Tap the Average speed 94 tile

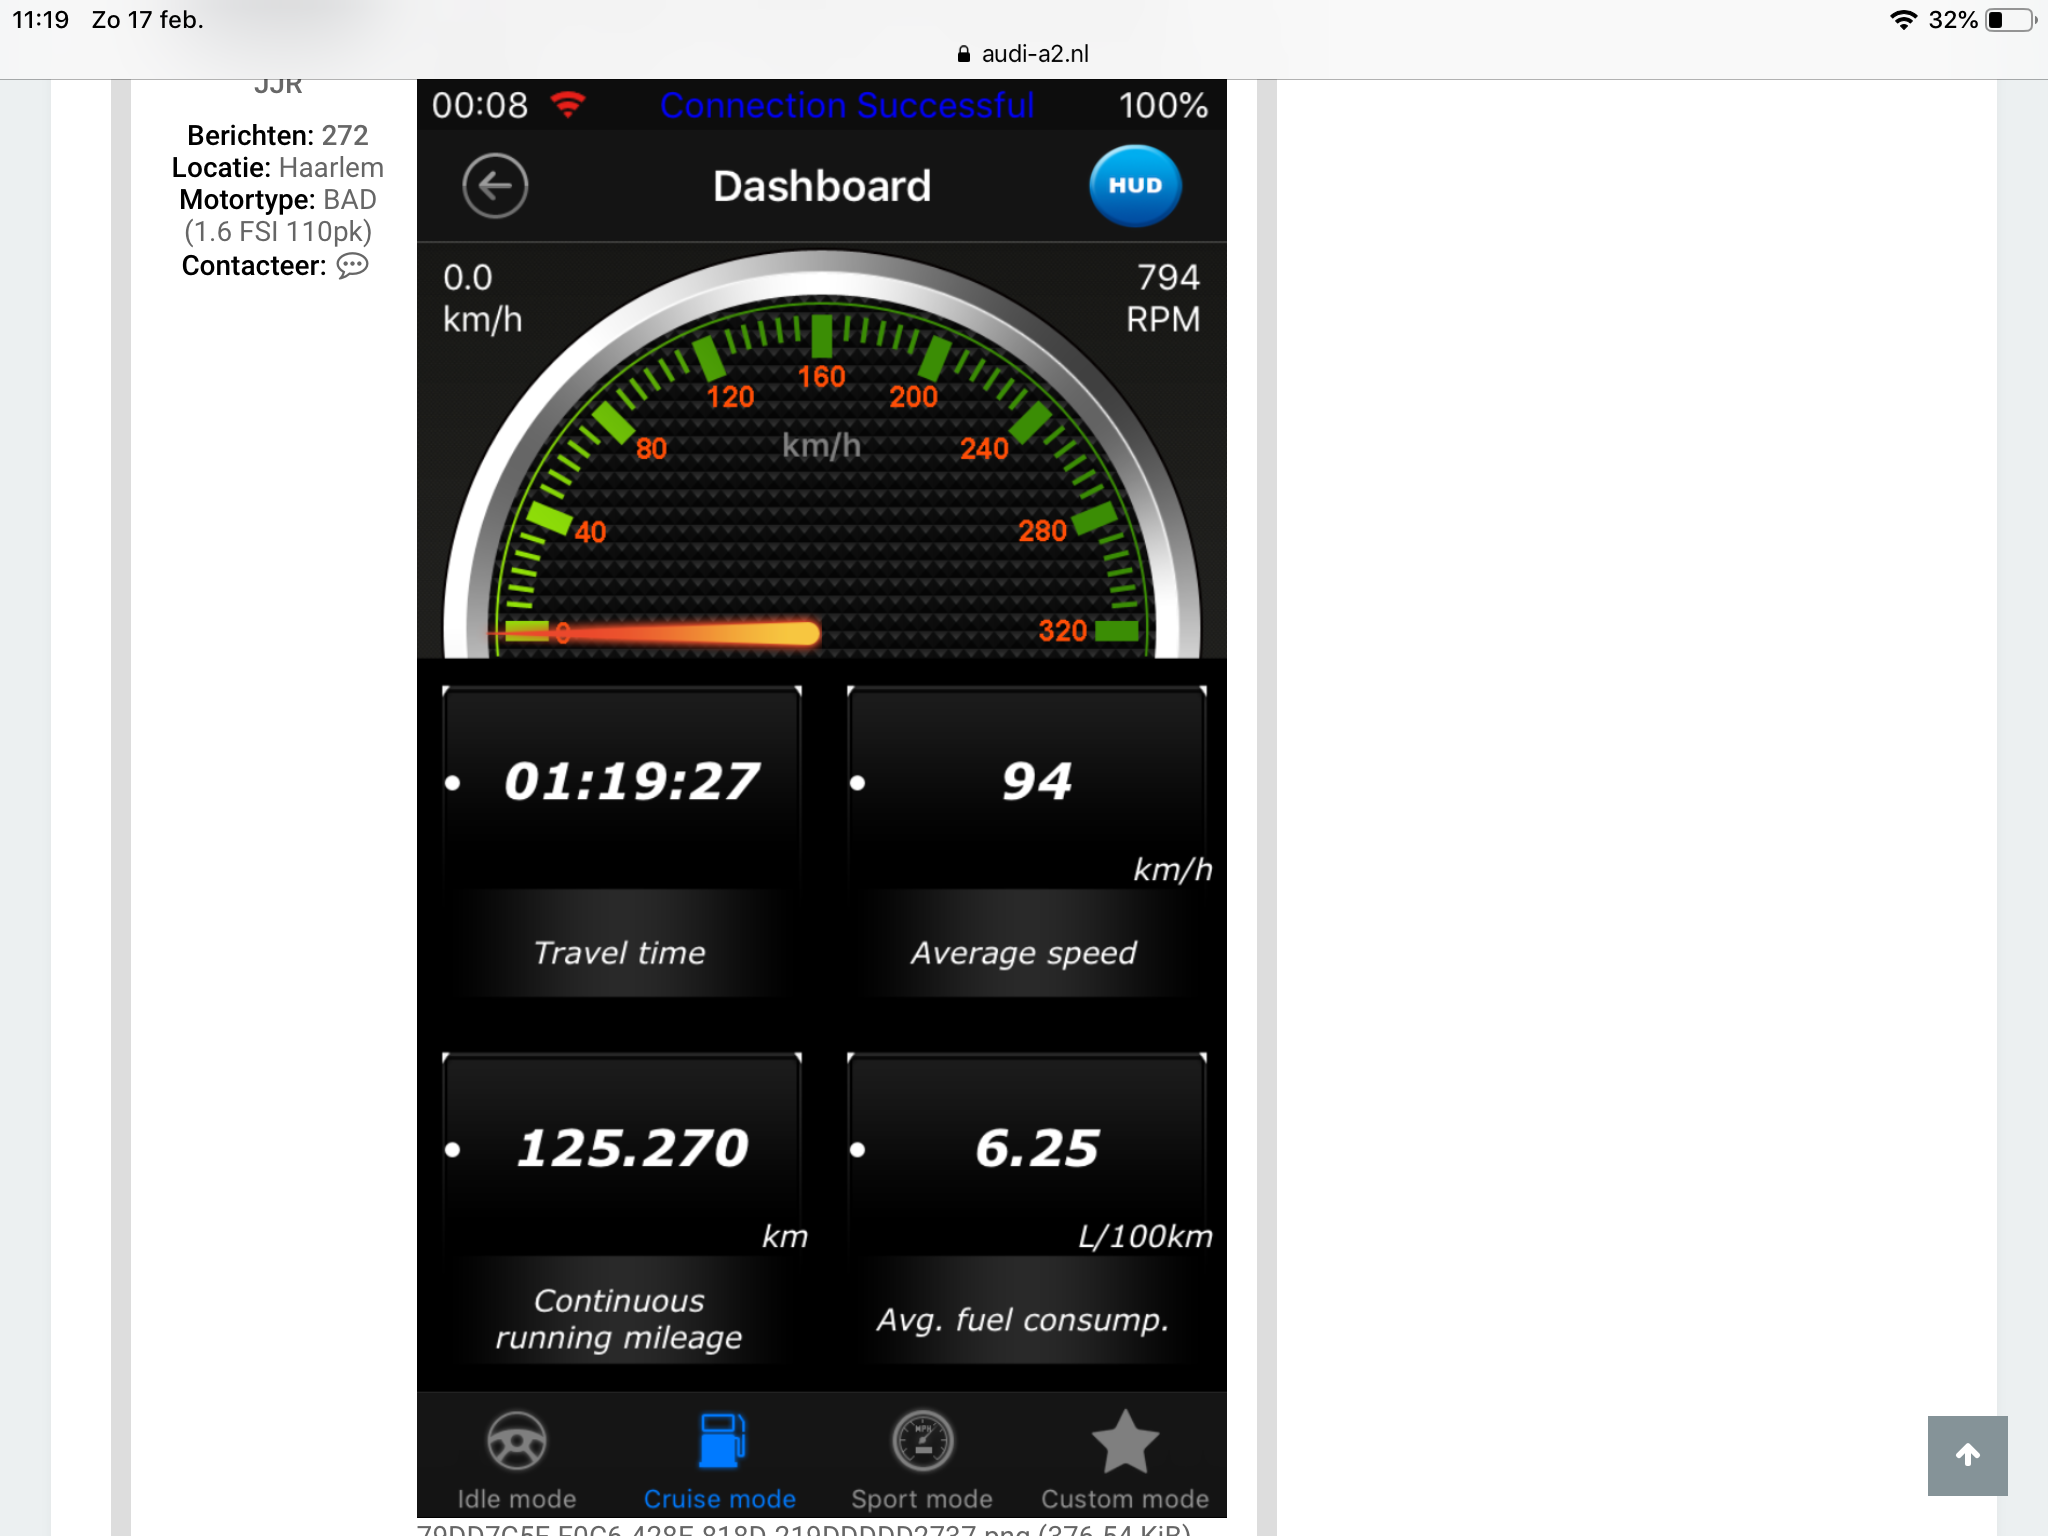pyautogui.click(x=1027, y=841)
